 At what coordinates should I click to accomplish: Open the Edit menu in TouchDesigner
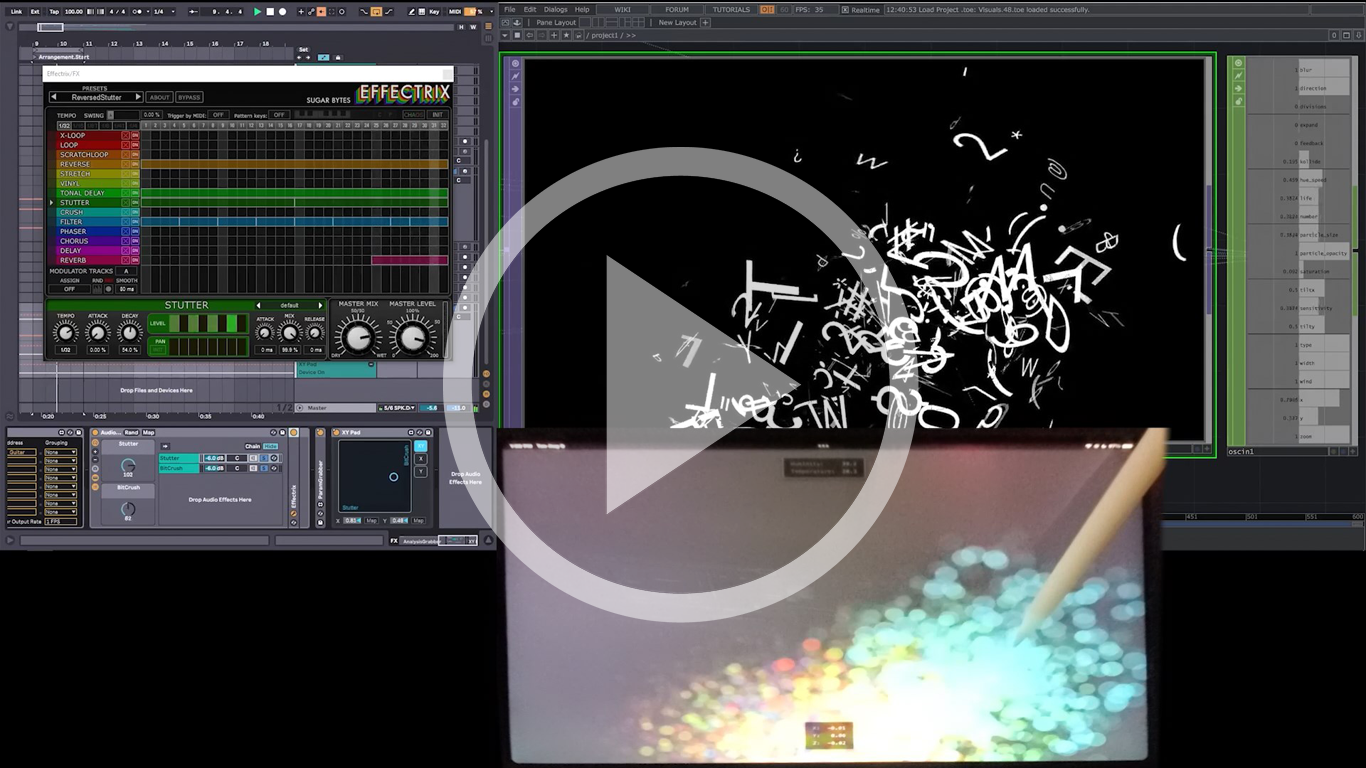pos(530,9)
